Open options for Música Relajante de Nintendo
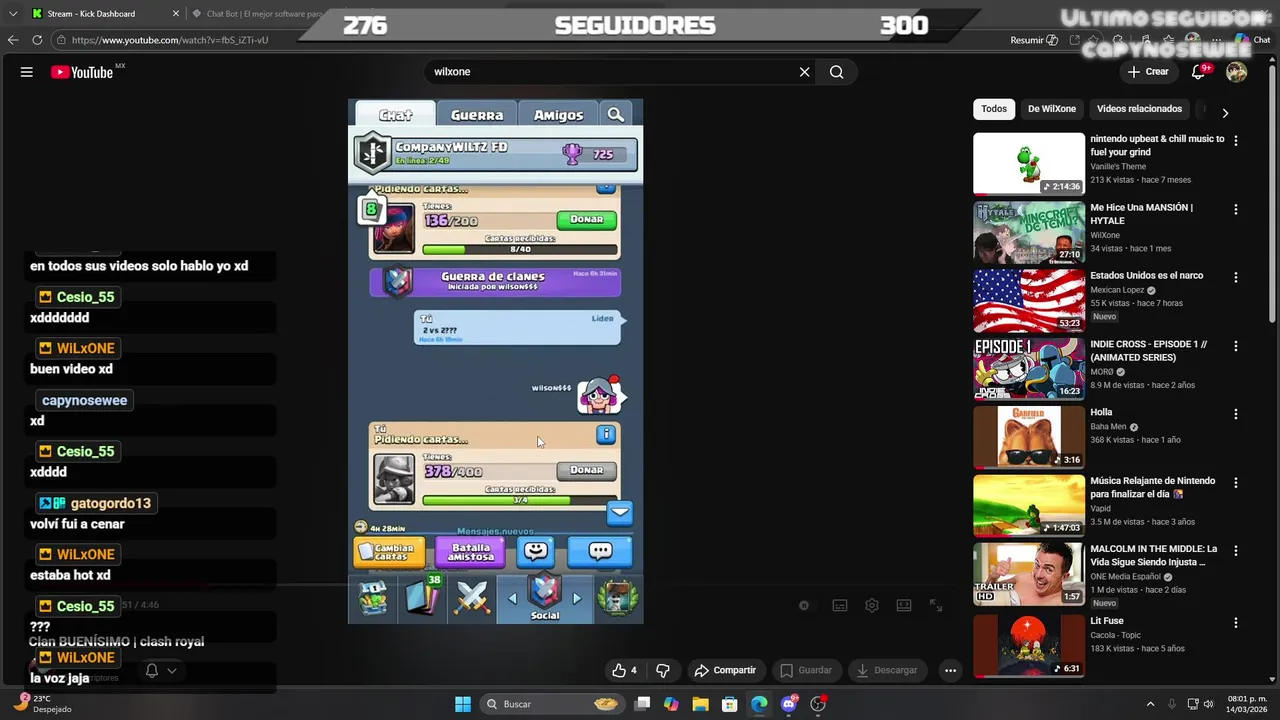This screenshot has width=1280, height=720. tap(1236, 483)
